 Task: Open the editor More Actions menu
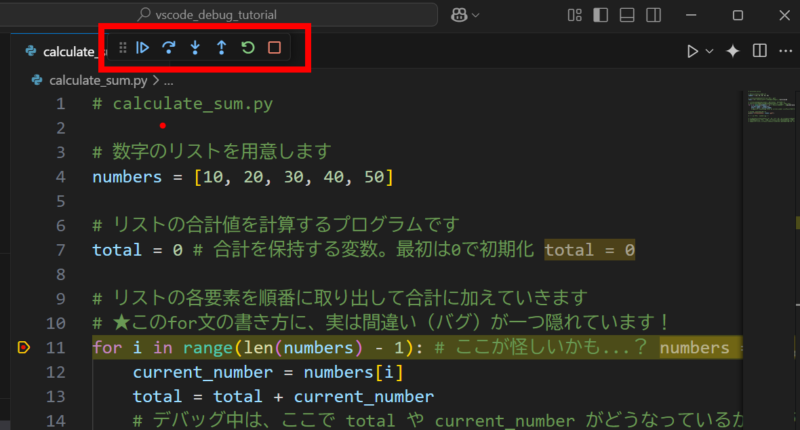point(786,51)
